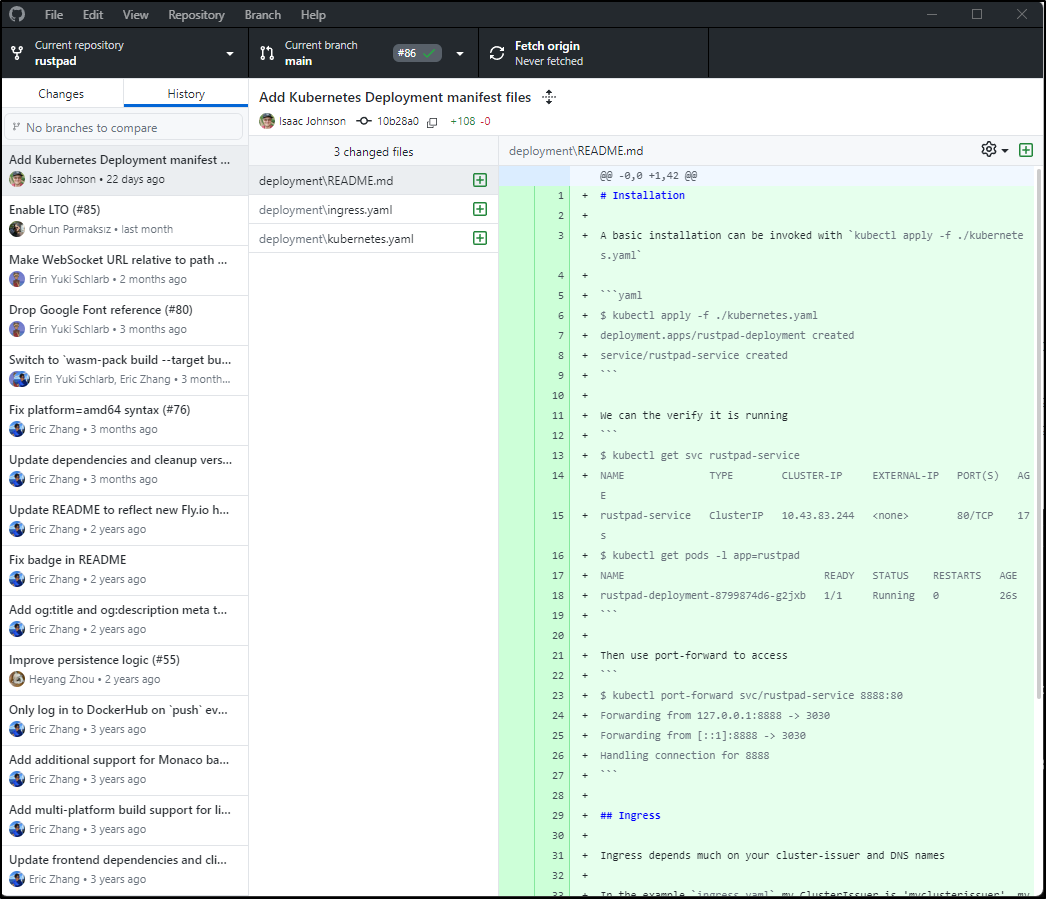Minimize the GitHub Desktop window

[932, 14]
